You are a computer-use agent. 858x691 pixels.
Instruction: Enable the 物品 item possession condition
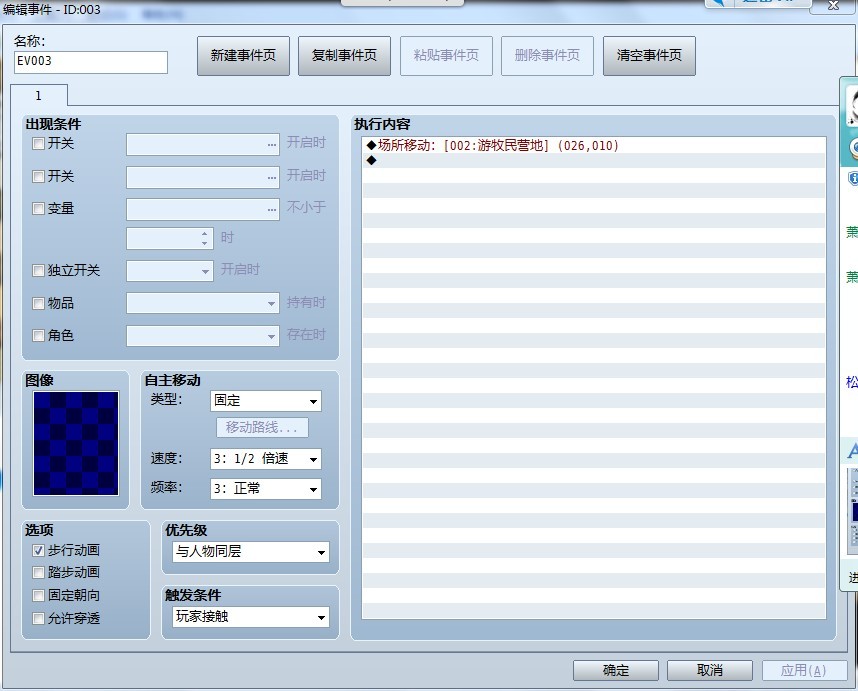(x=38, y=303)
